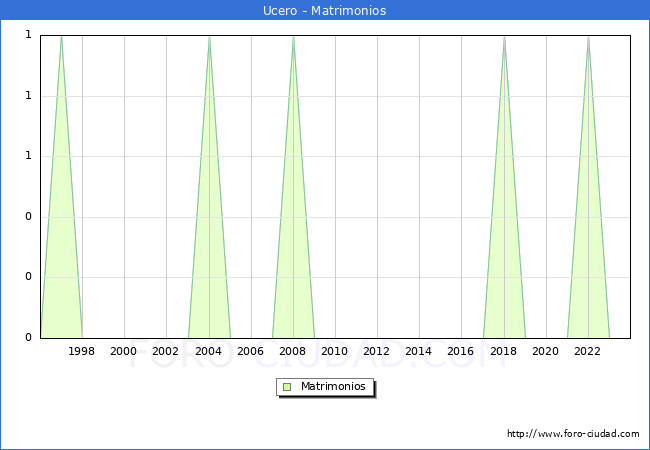Click the 2018 peak tip
The width and height of the screenshot is (650, 450).
[x=504, y=37]
